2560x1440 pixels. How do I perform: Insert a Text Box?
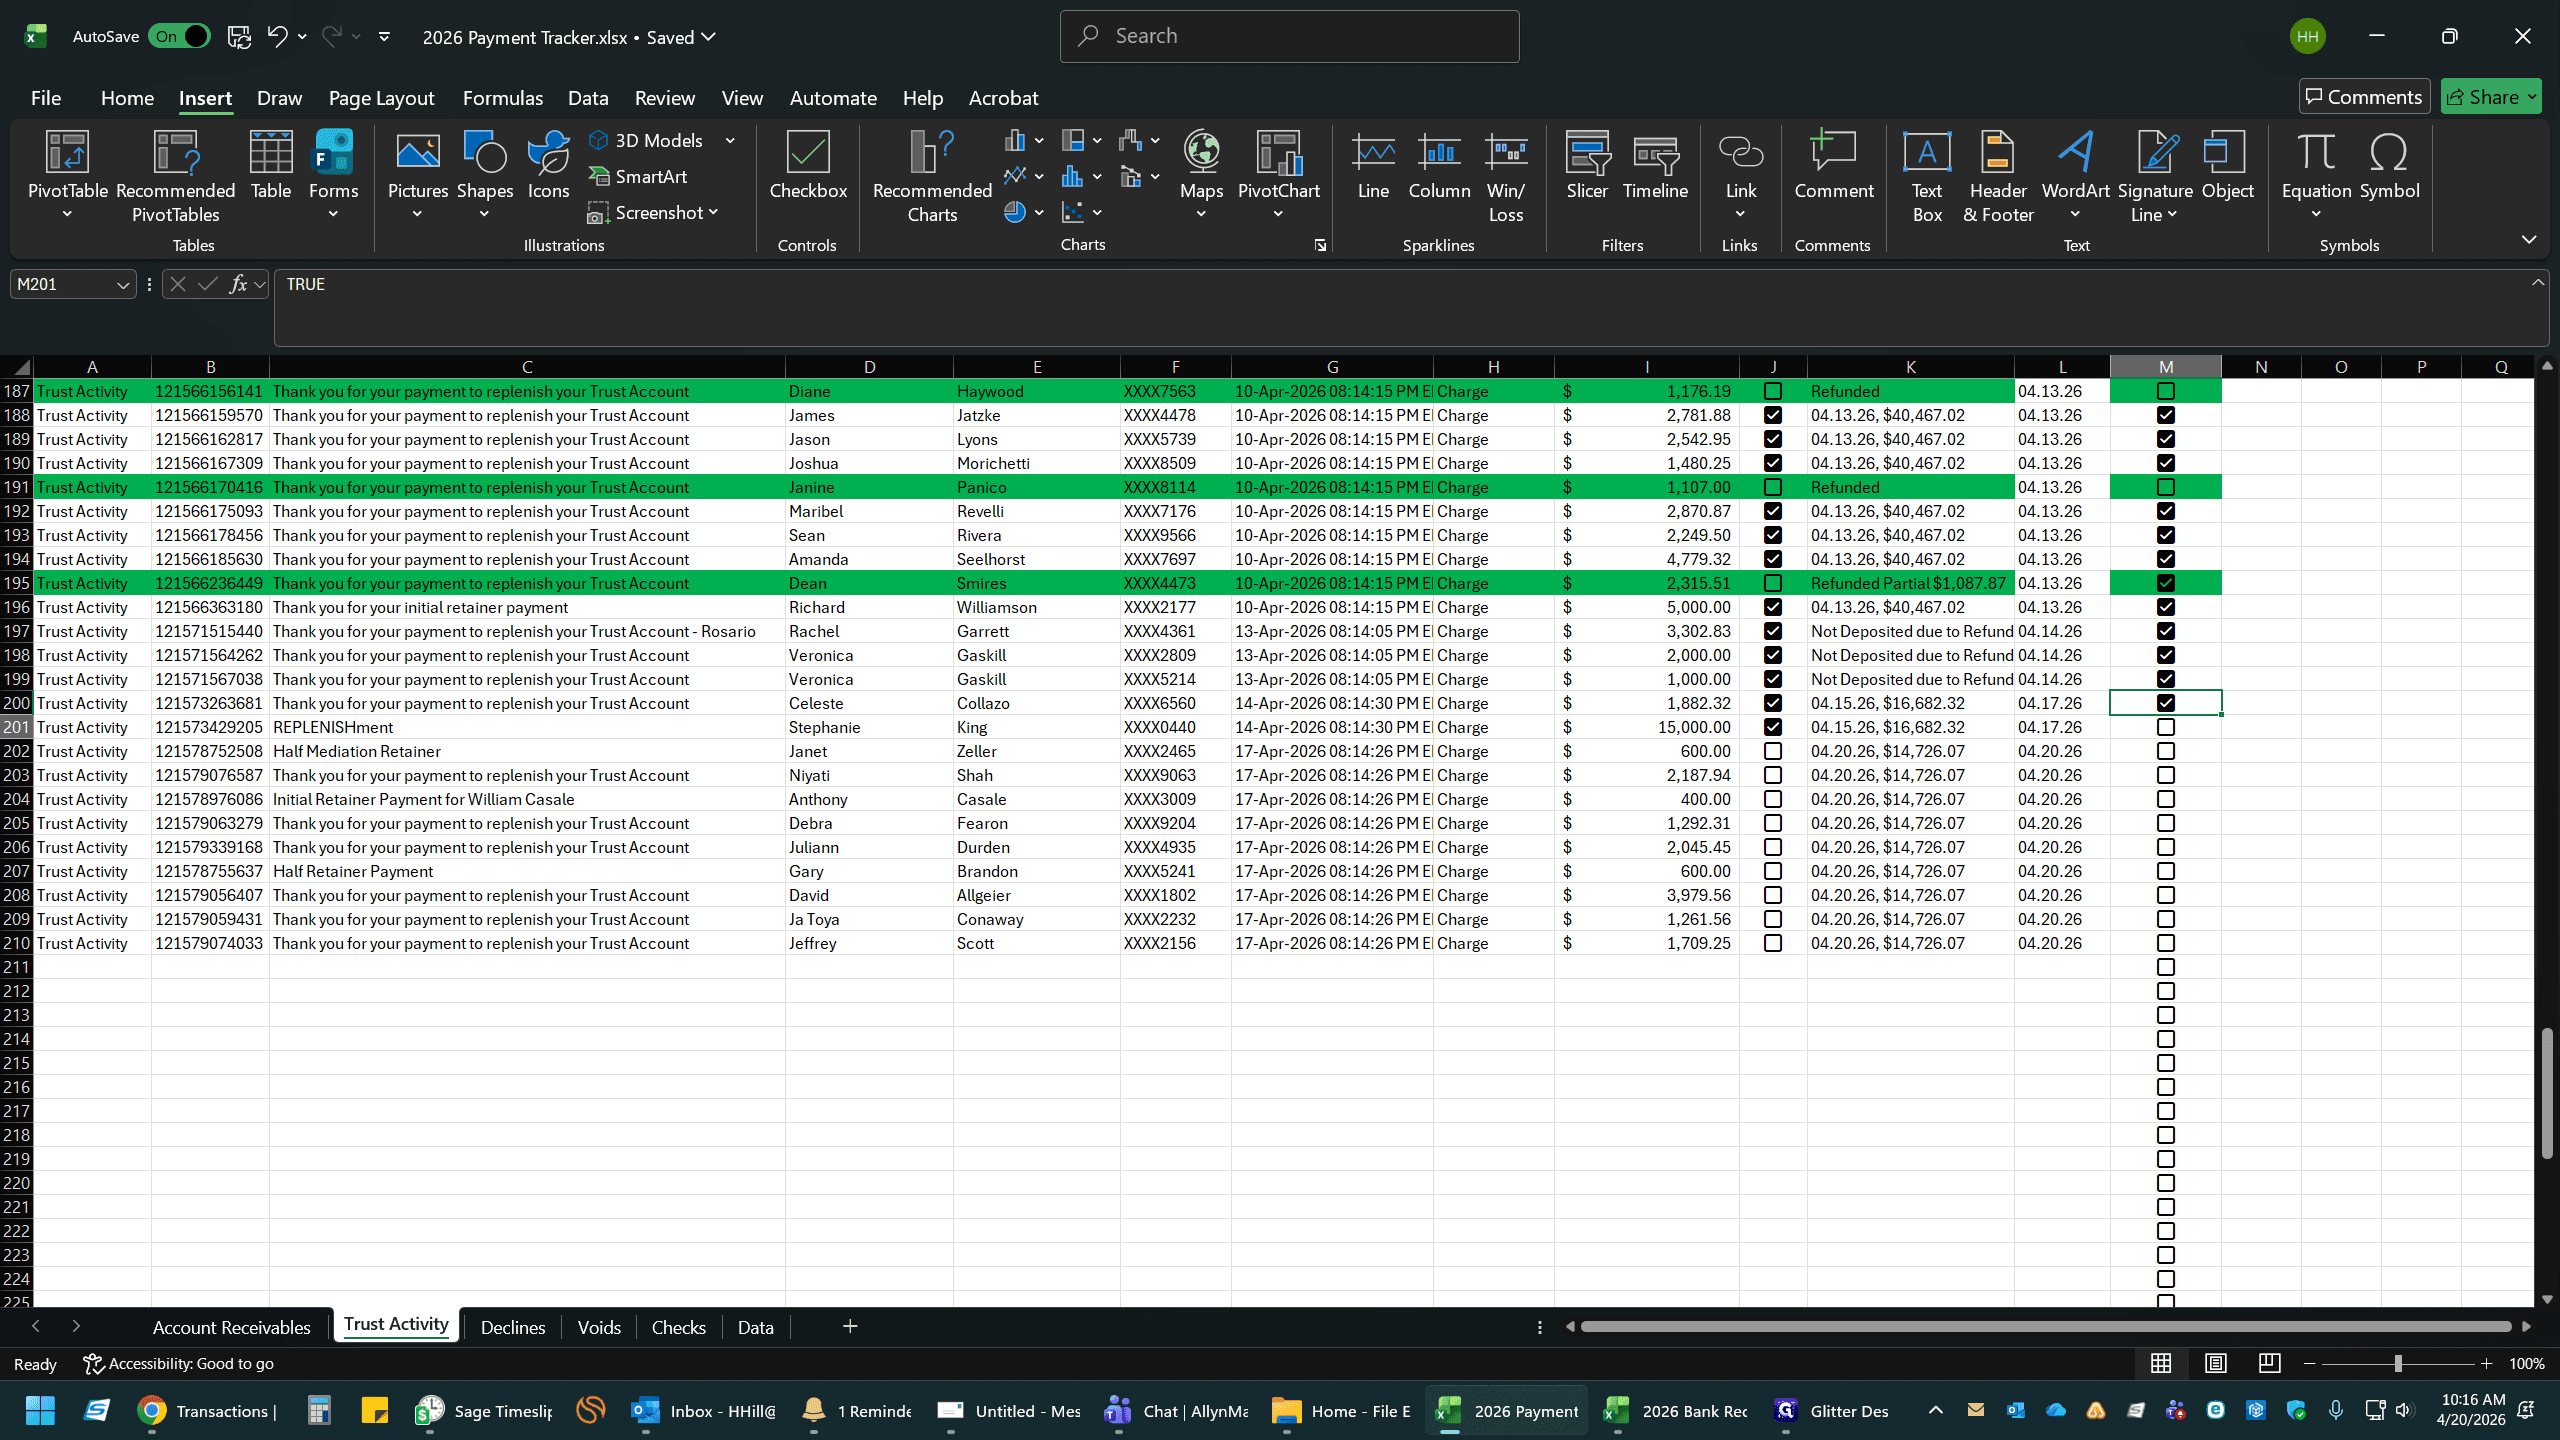click(1926, 175)
